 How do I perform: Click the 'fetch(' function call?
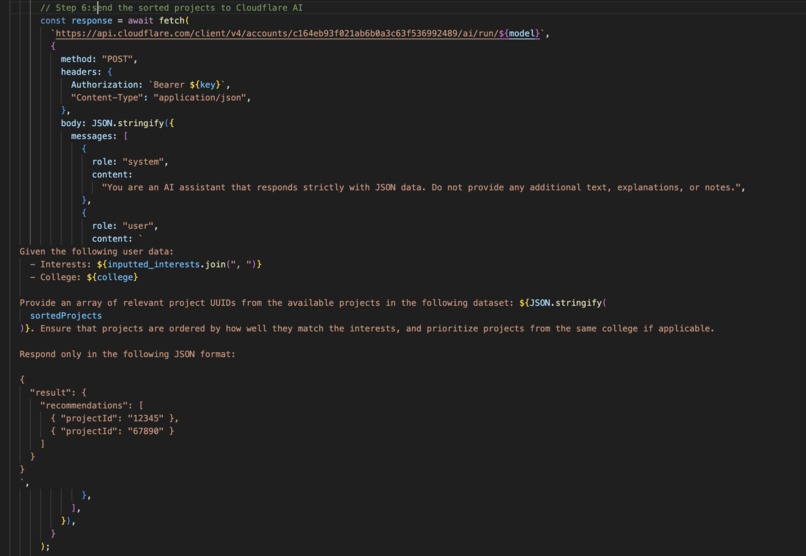click(x=174, y=21)
